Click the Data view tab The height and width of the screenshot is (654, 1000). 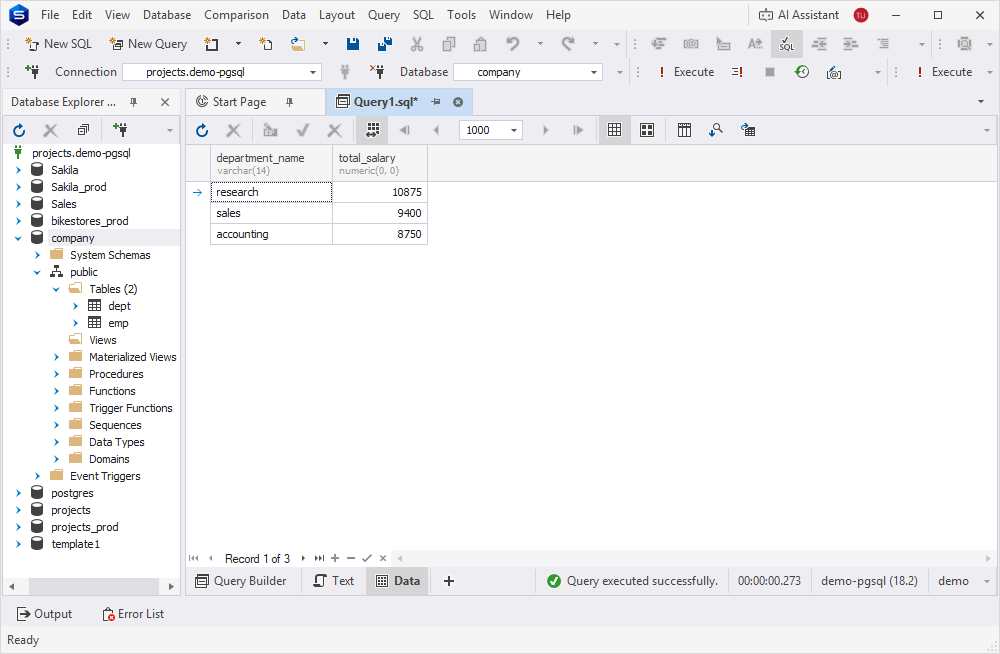398,581
